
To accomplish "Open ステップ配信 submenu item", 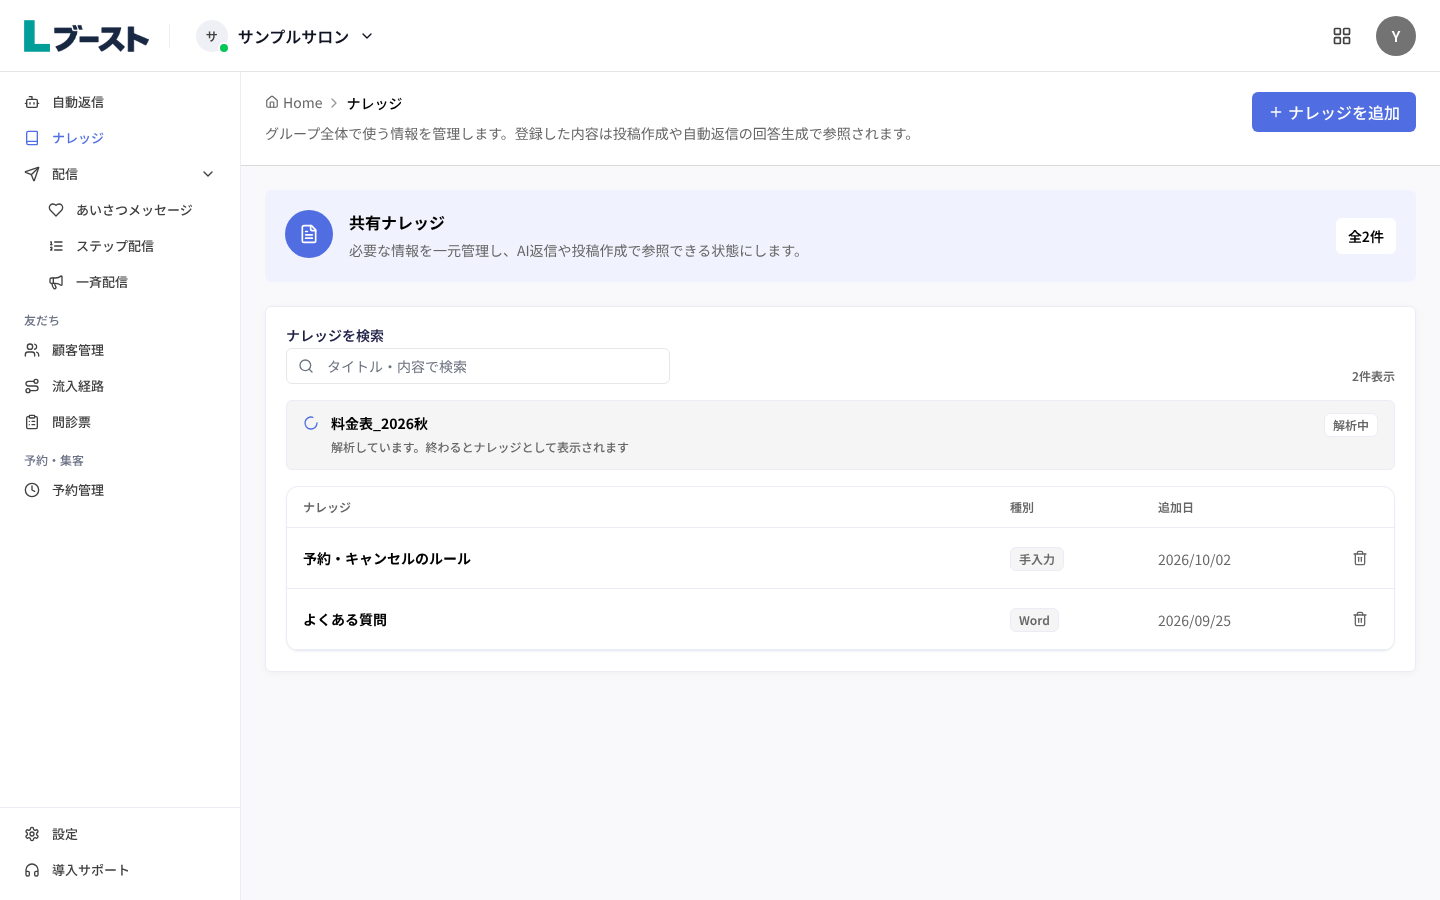I will [132, 246].
